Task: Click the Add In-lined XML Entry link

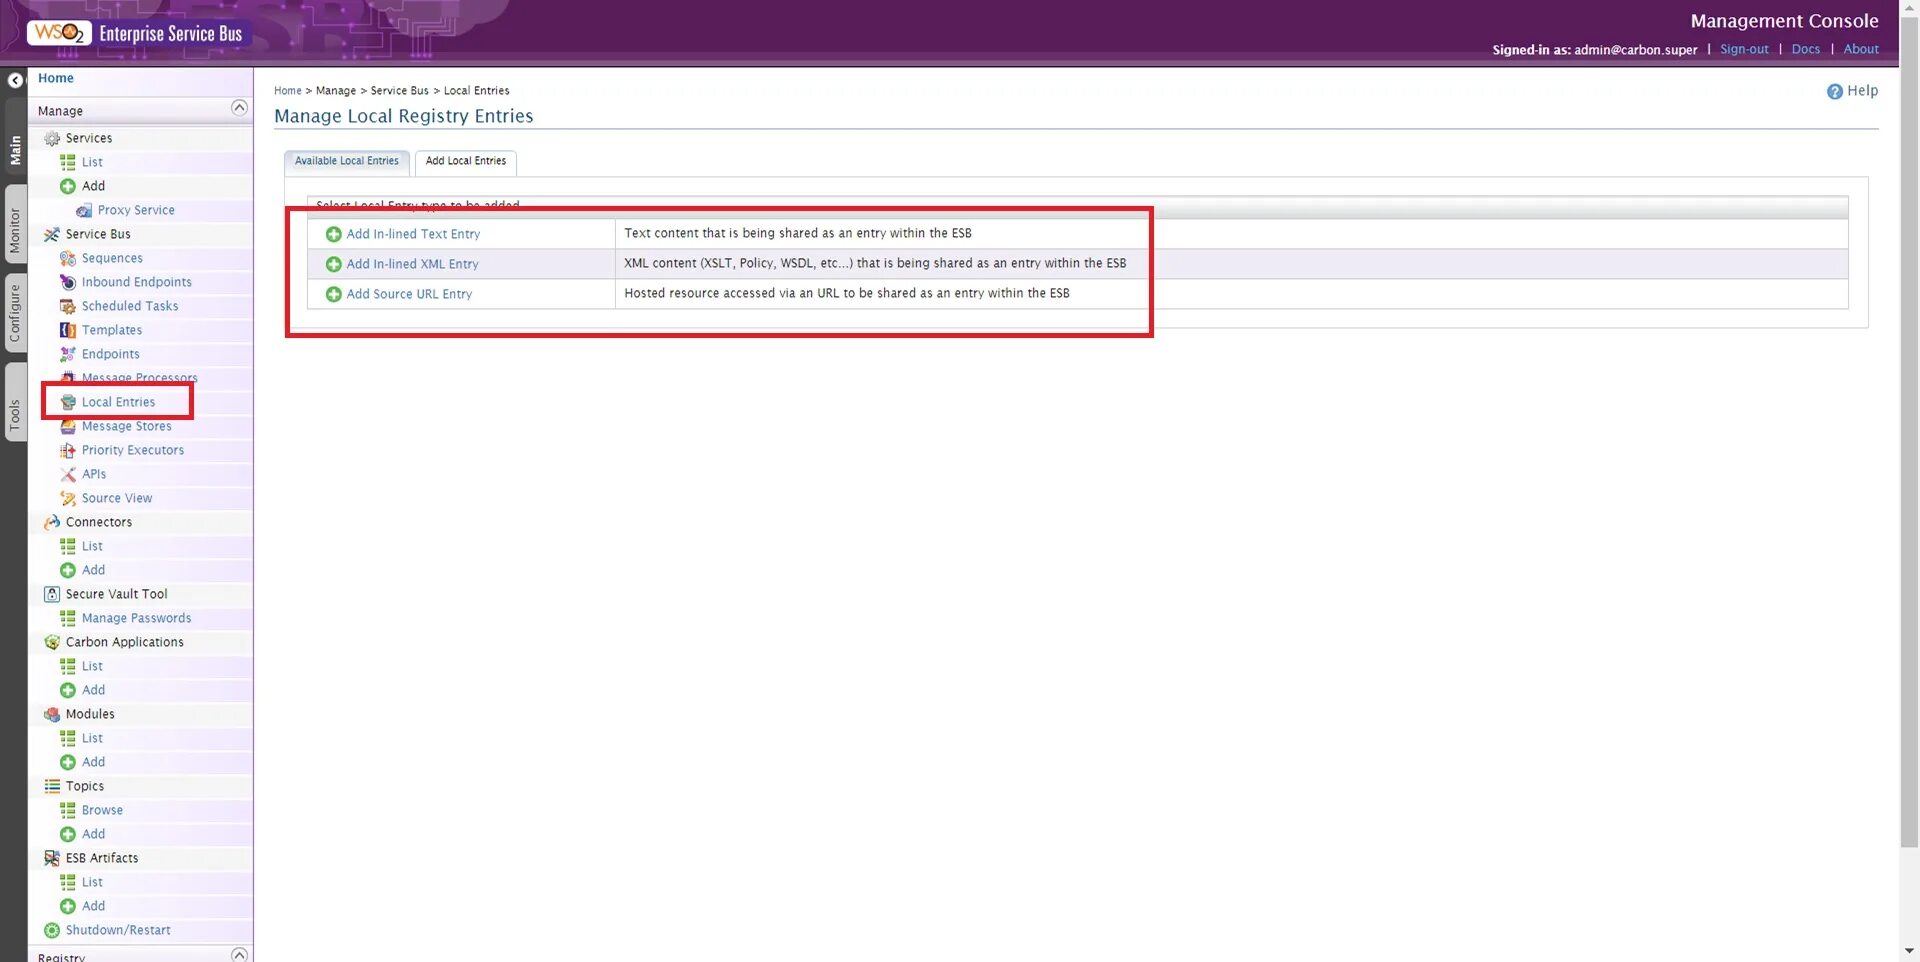Action: [412, 264]
